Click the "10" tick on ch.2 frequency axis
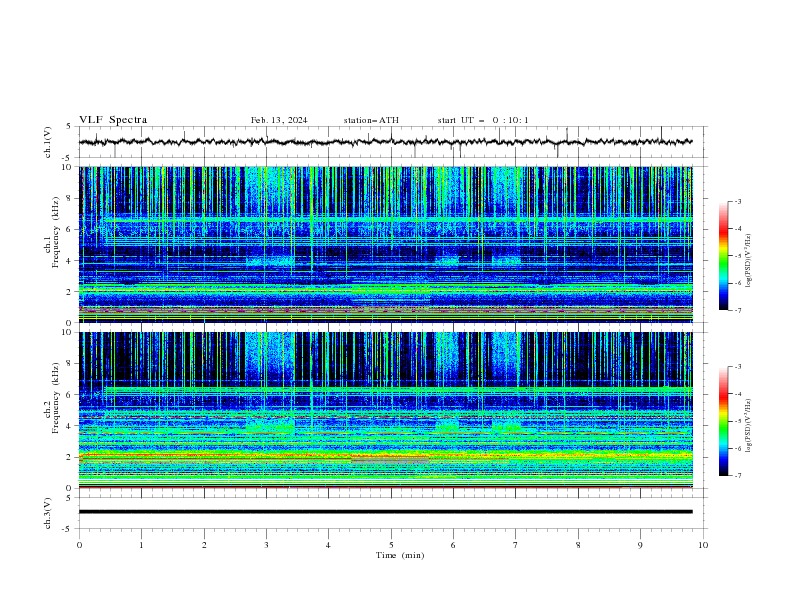Image resolution: width=792 pixels, height=612 pixels. pyautogui.click(x=67, y=332)
